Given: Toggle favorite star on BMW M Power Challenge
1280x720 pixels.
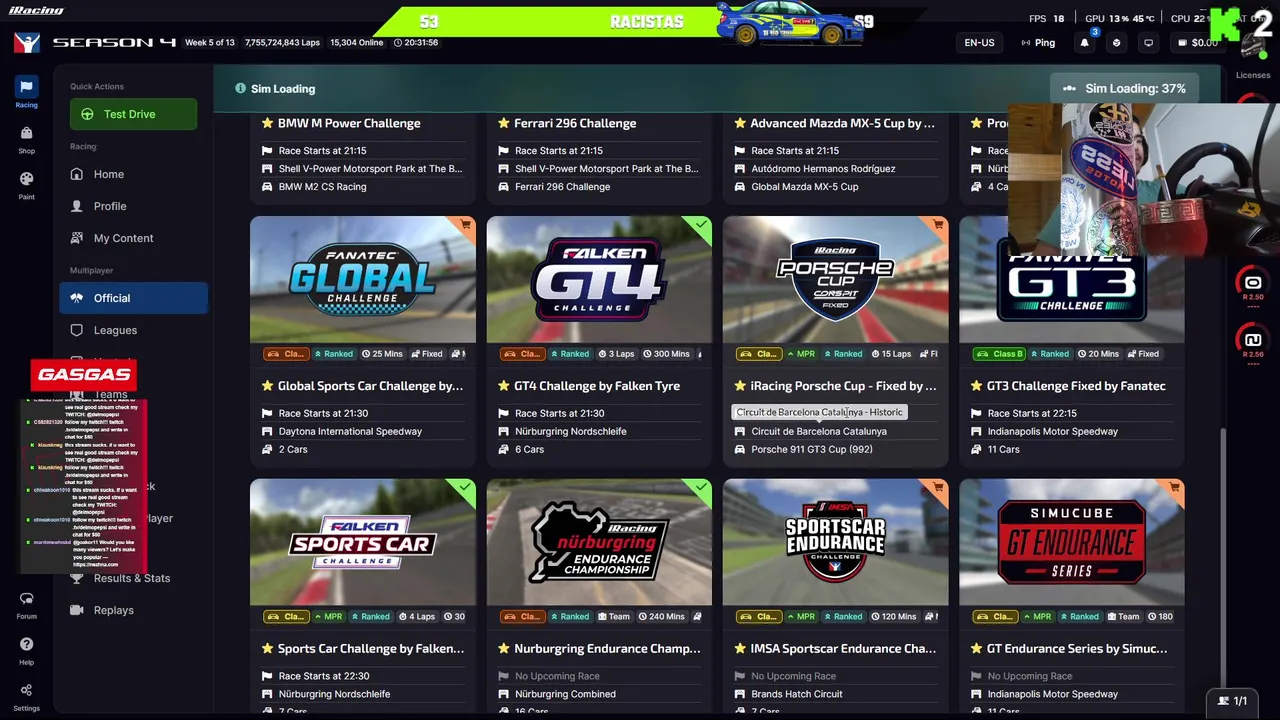Looking at the screenshot, I should point(267,123).
